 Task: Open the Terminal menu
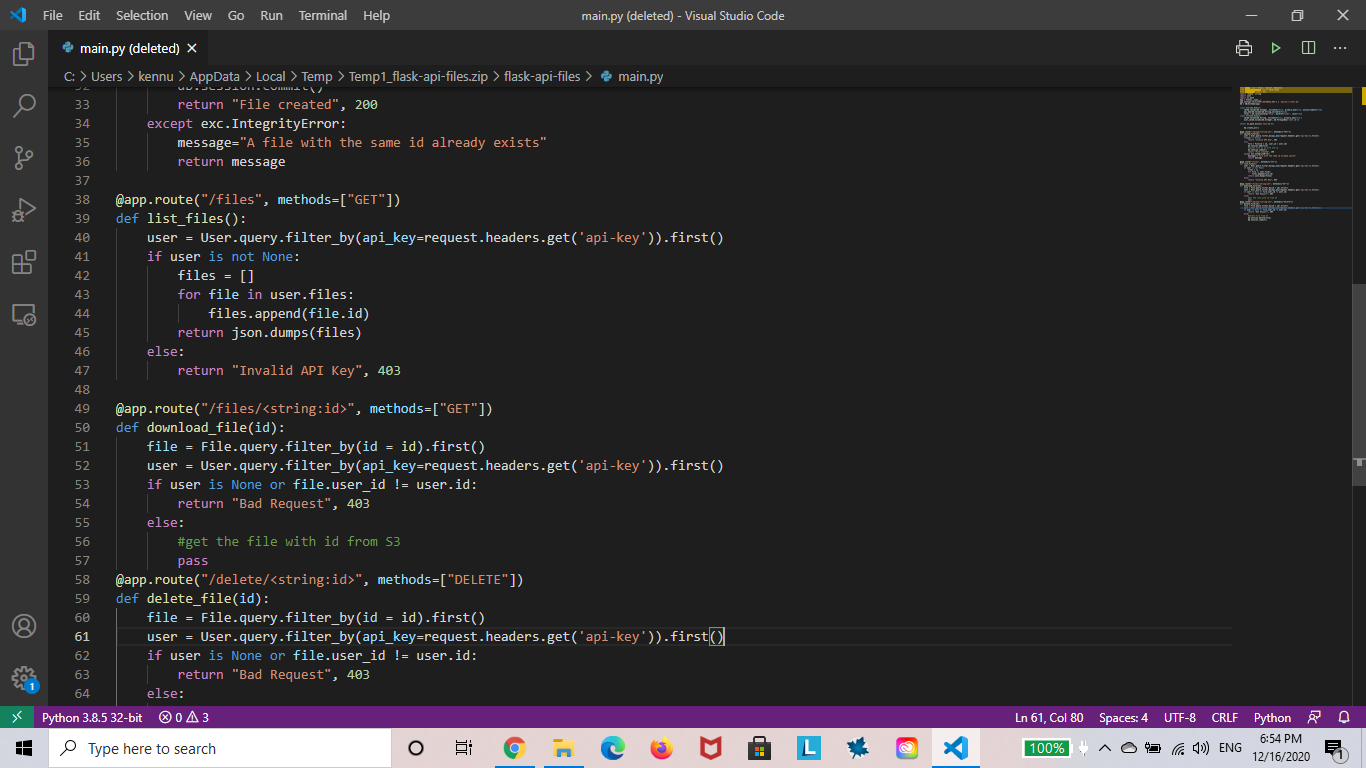322,15
